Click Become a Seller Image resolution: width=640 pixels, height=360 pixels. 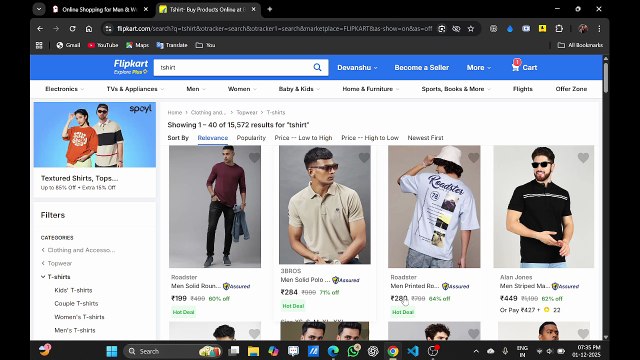tap(422, 68)
